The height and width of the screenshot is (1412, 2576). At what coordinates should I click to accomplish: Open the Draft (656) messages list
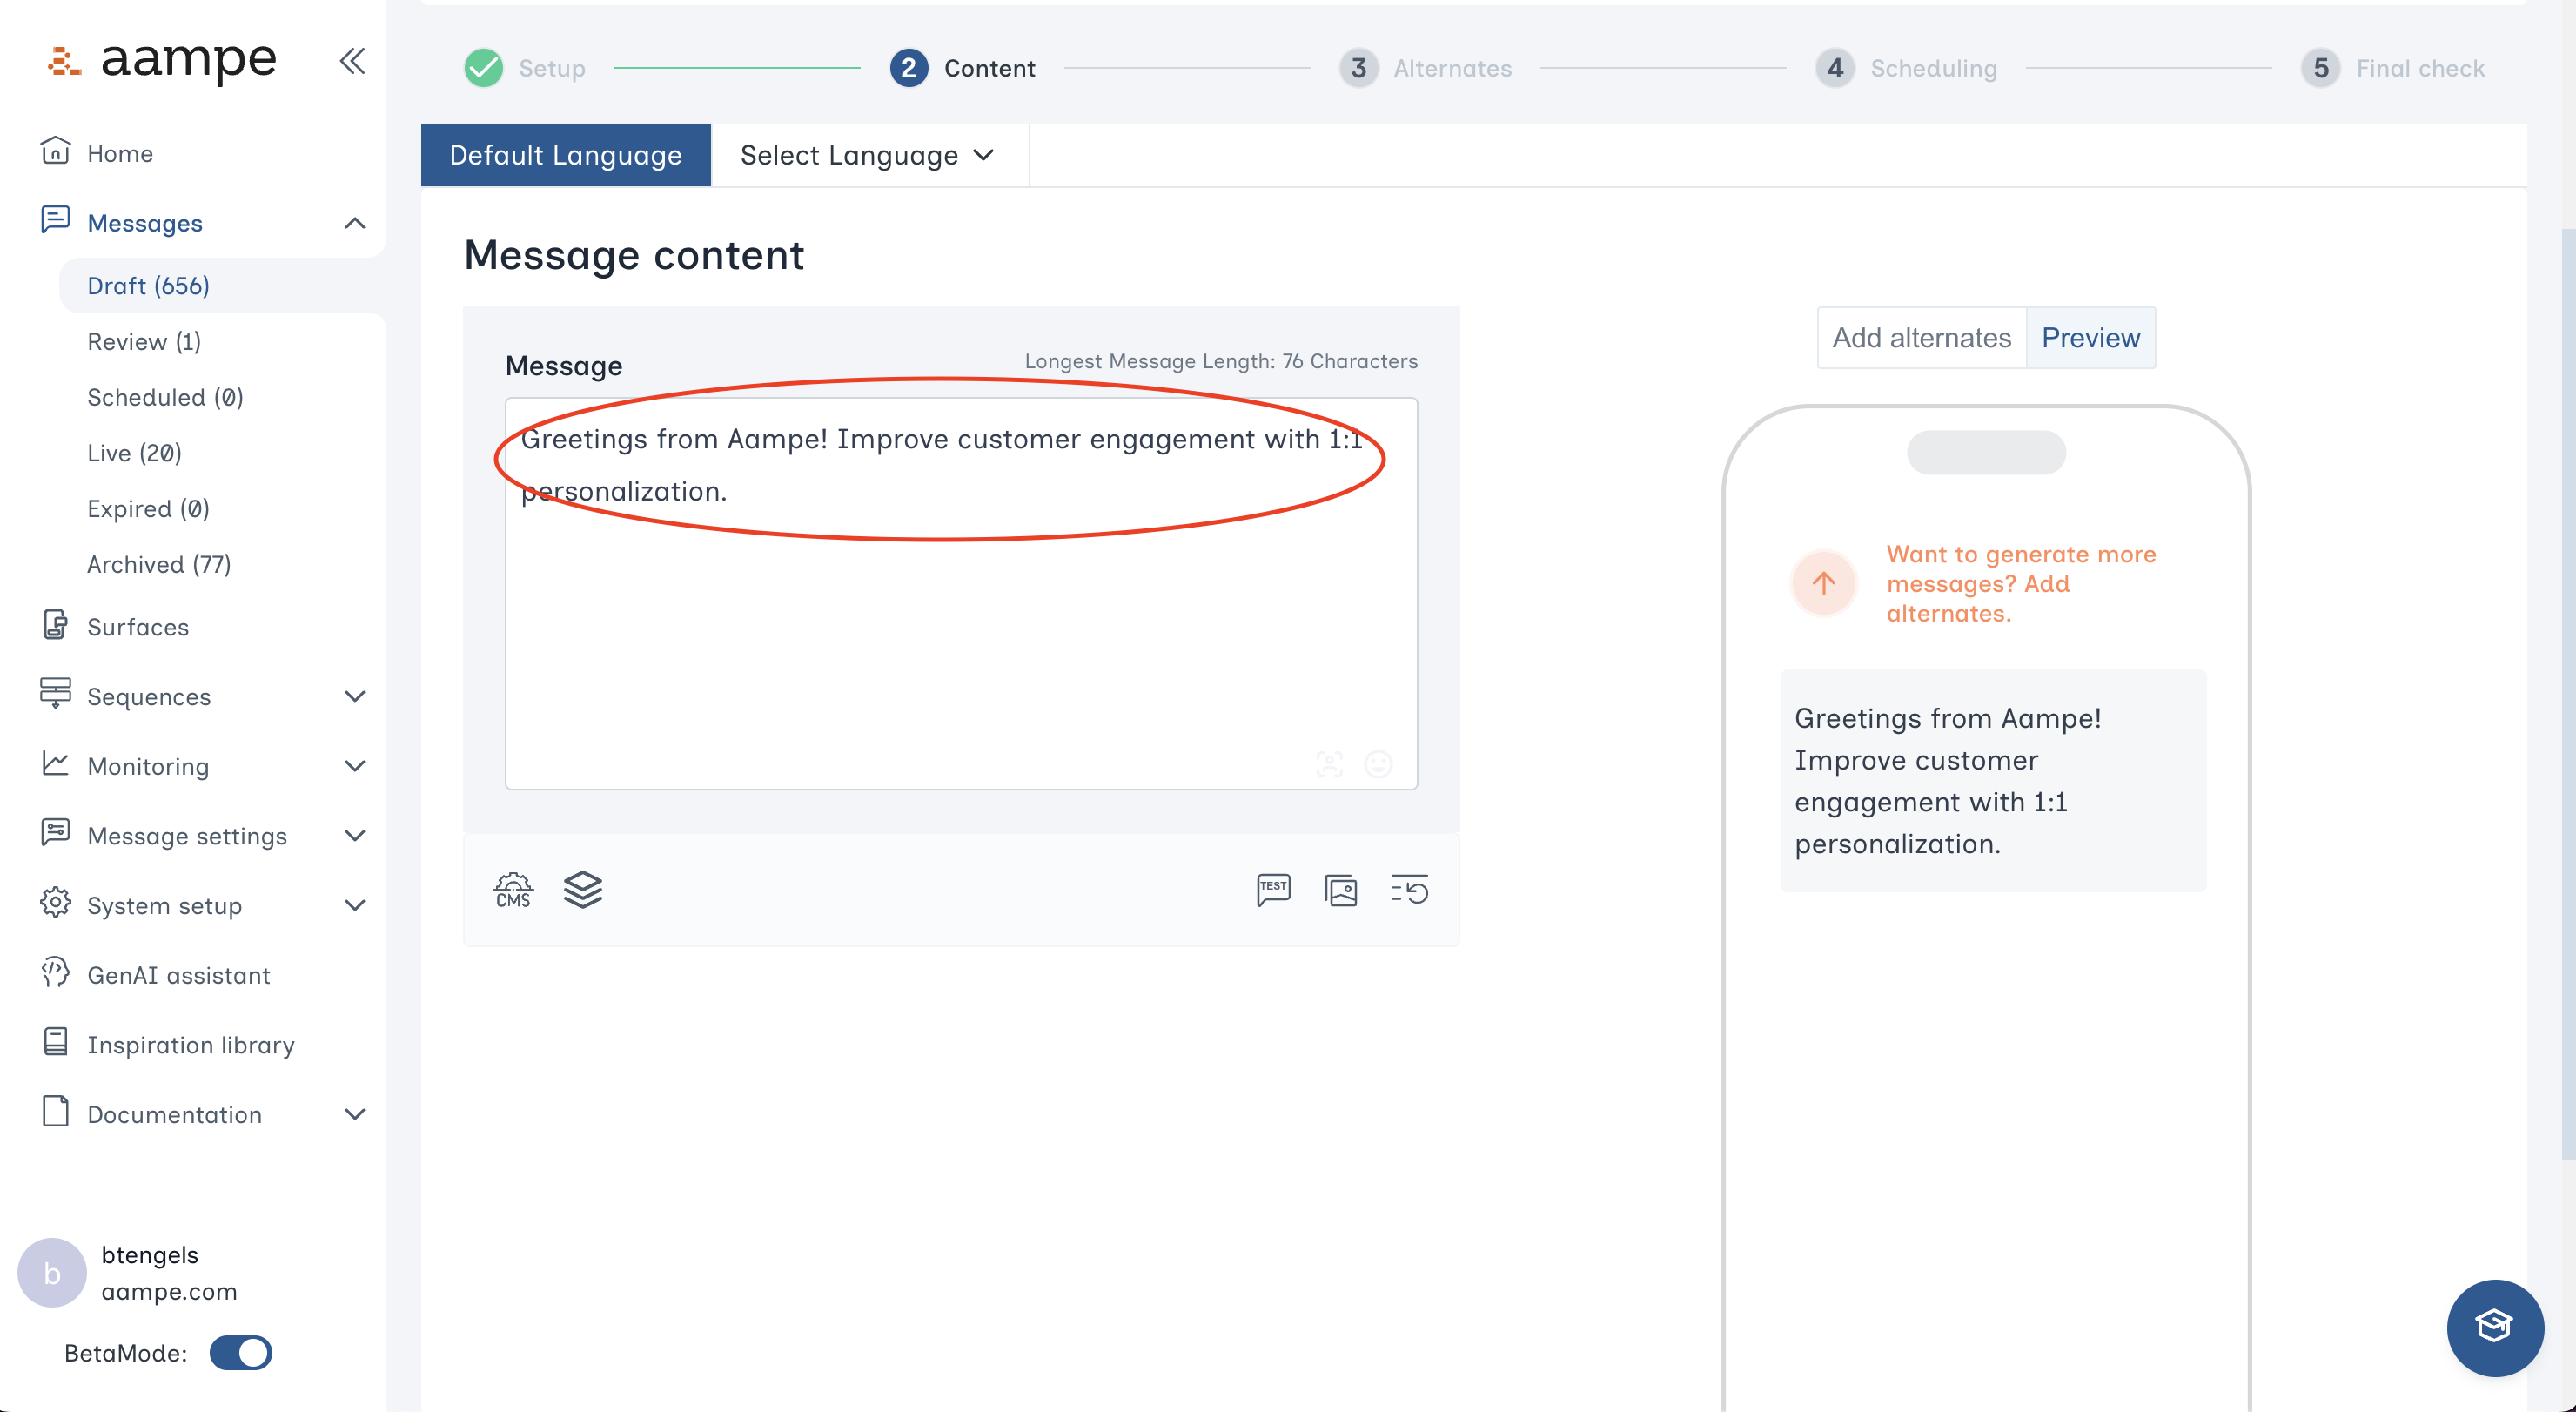[x=148, y=285]
